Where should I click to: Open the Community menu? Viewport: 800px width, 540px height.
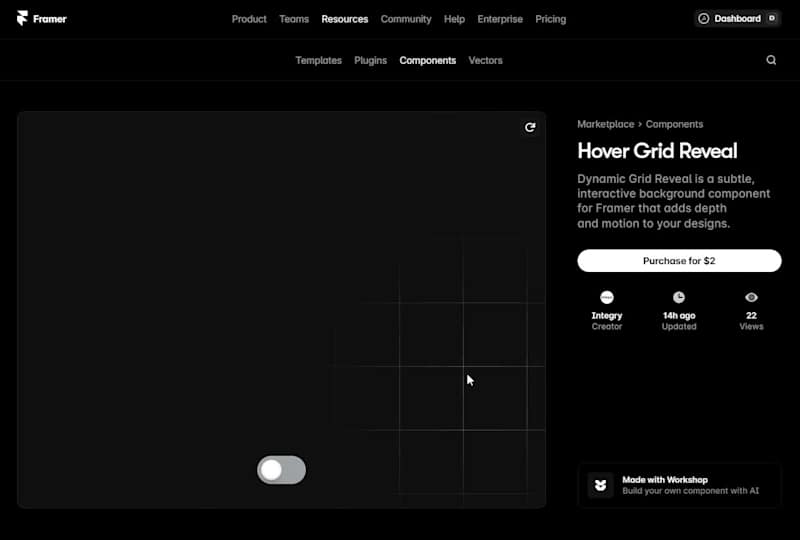(406, 19)
